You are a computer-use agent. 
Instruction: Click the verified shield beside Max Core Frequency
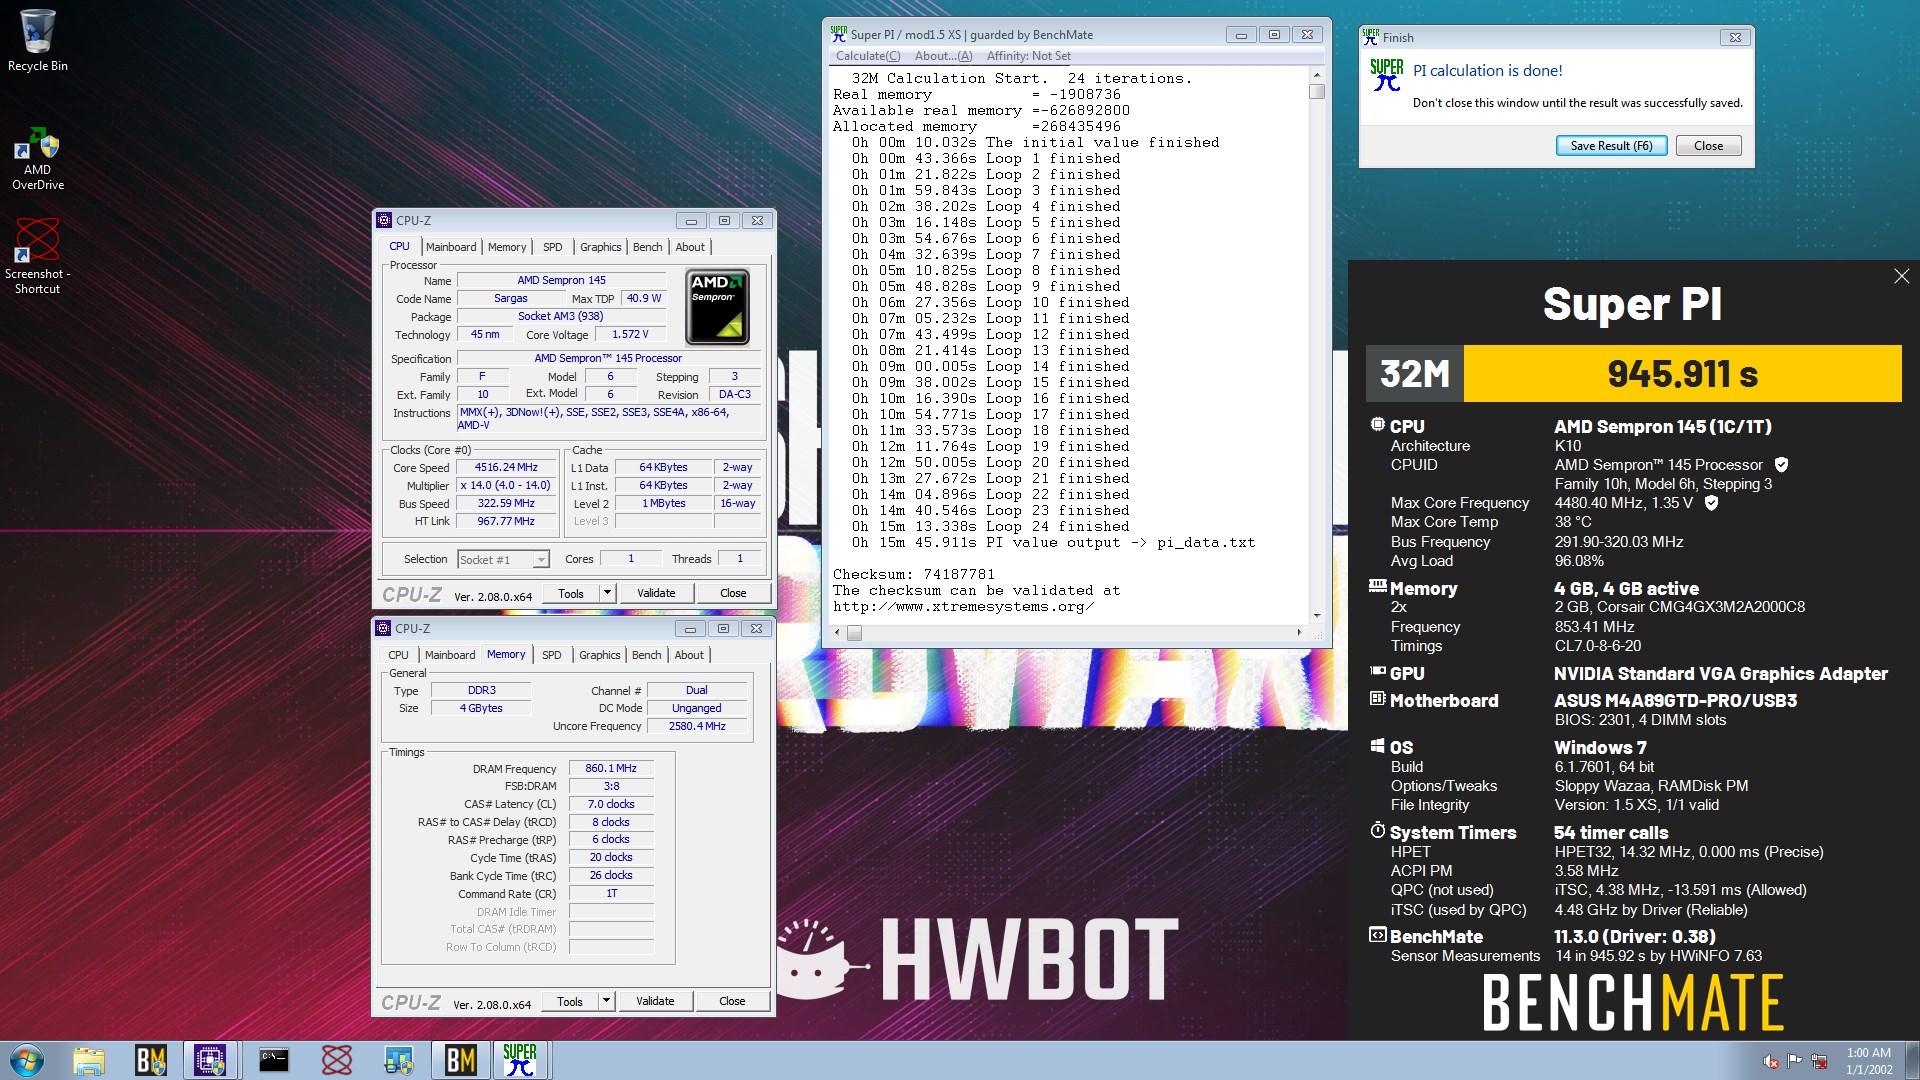coord(1711,503)
